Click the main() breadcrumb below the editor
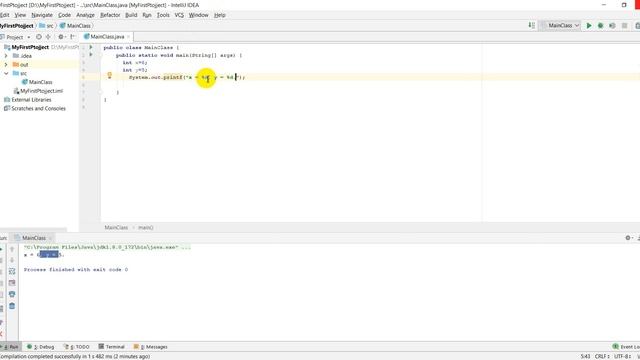This screenshot has width=640, height=360. point(146,228)
